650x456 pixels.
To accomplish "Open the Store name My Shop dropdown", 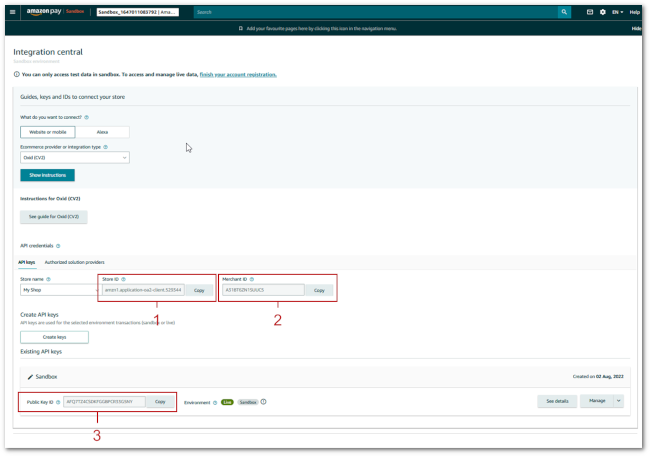I will coord(56,290).
